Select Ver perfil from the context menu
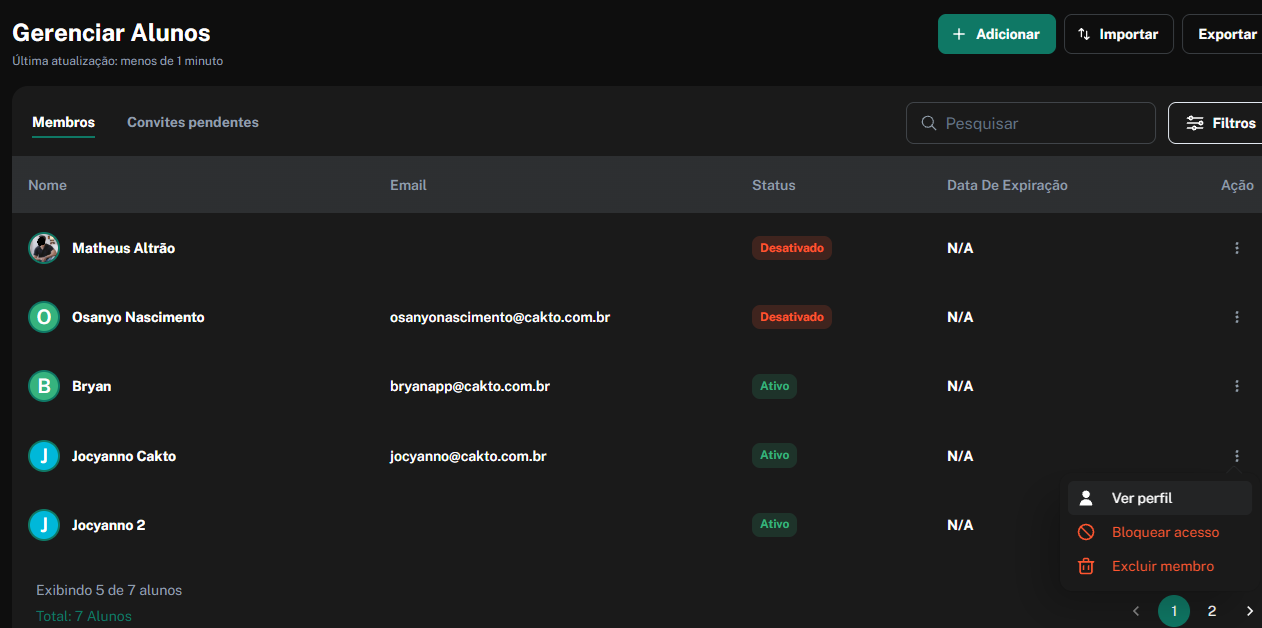Image resolution: width=1262 pixels, height=628 pixels. pyautogui.click(x=1160, y=498)
